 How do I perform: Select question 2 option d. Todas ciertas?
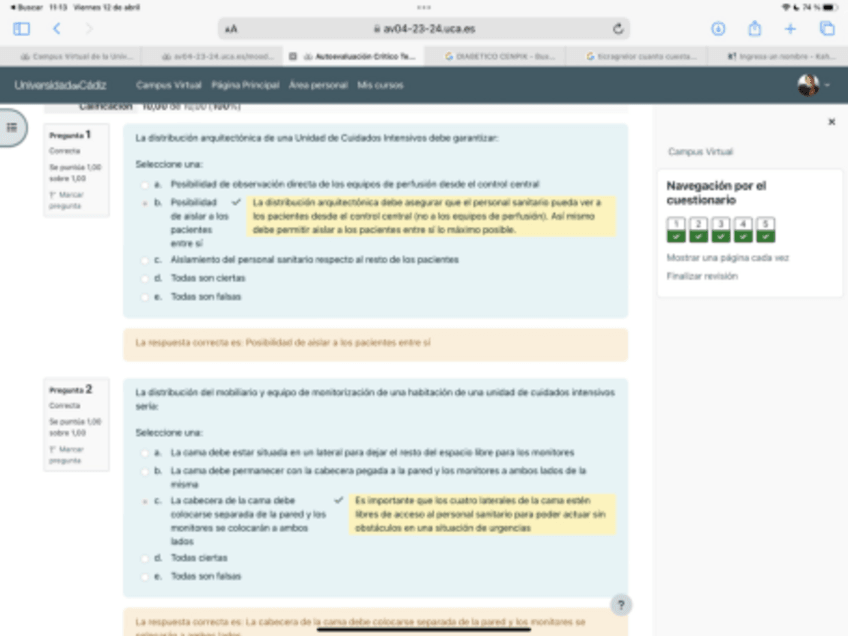pos(144,558)
